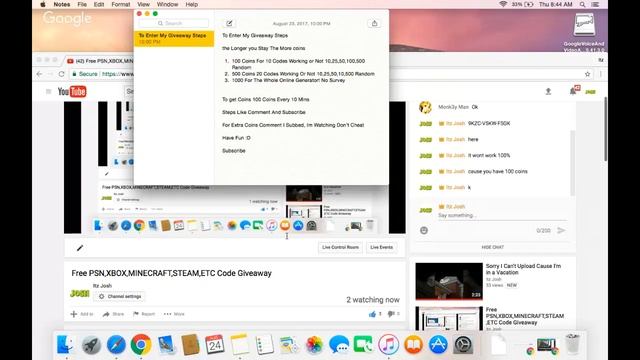This screenshot has width=640, height=360.
Task: Report the video
Action: 144,314
